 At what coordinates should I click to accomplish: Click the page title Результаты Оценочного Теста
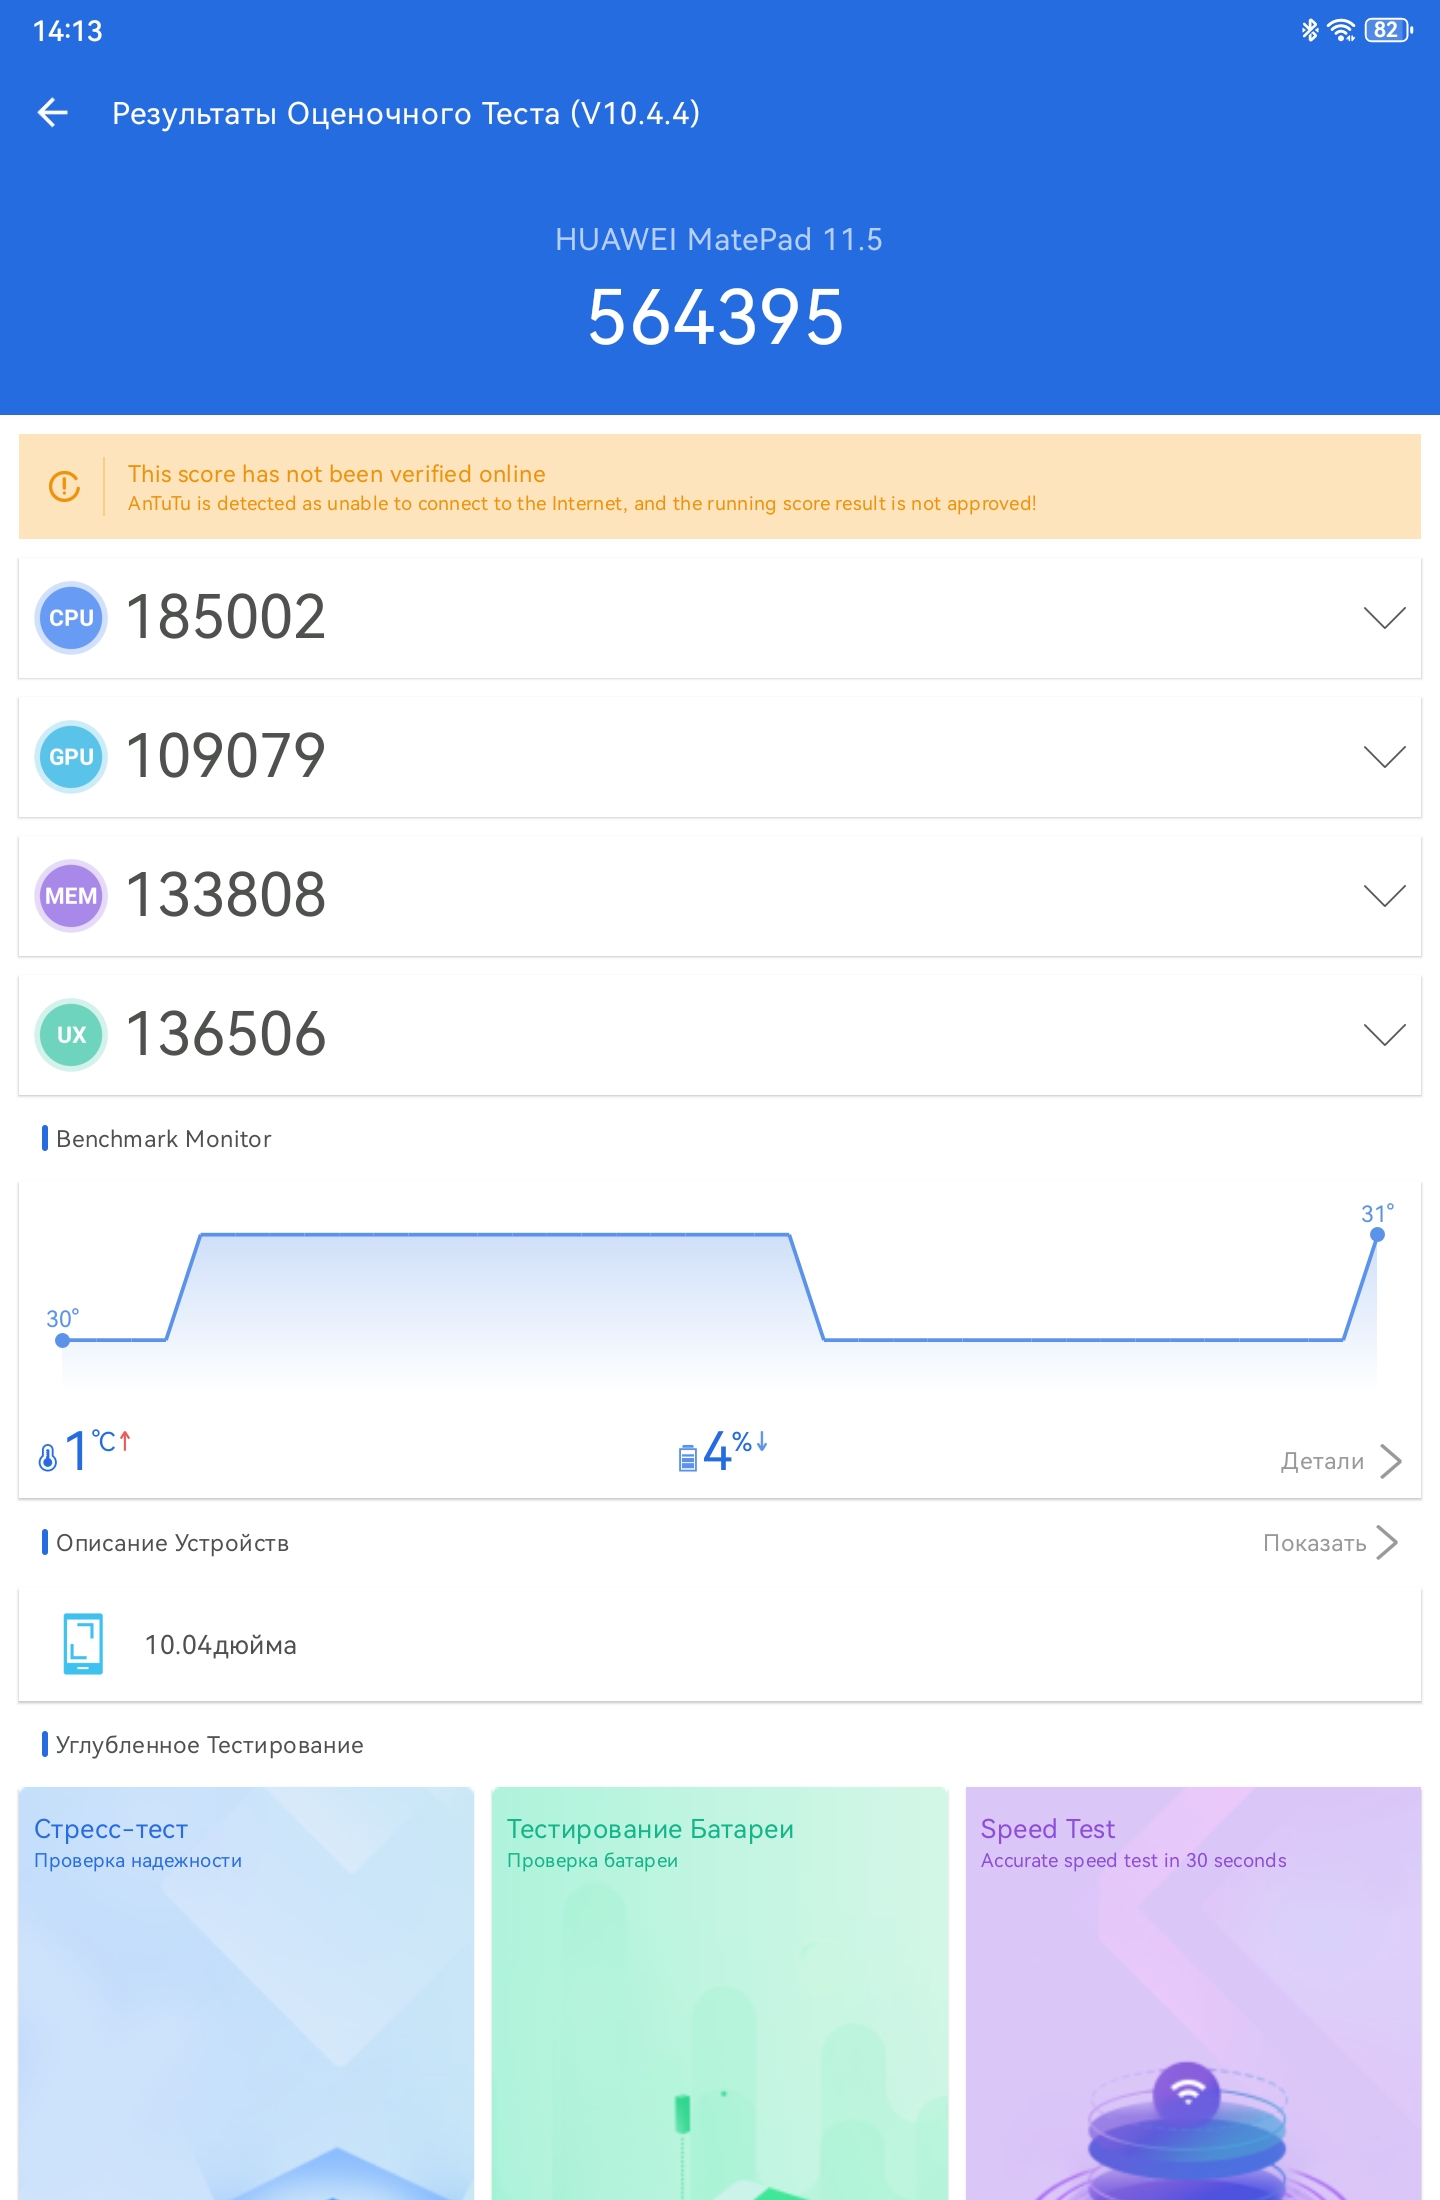pyautogui.click(x=406, y=113)
